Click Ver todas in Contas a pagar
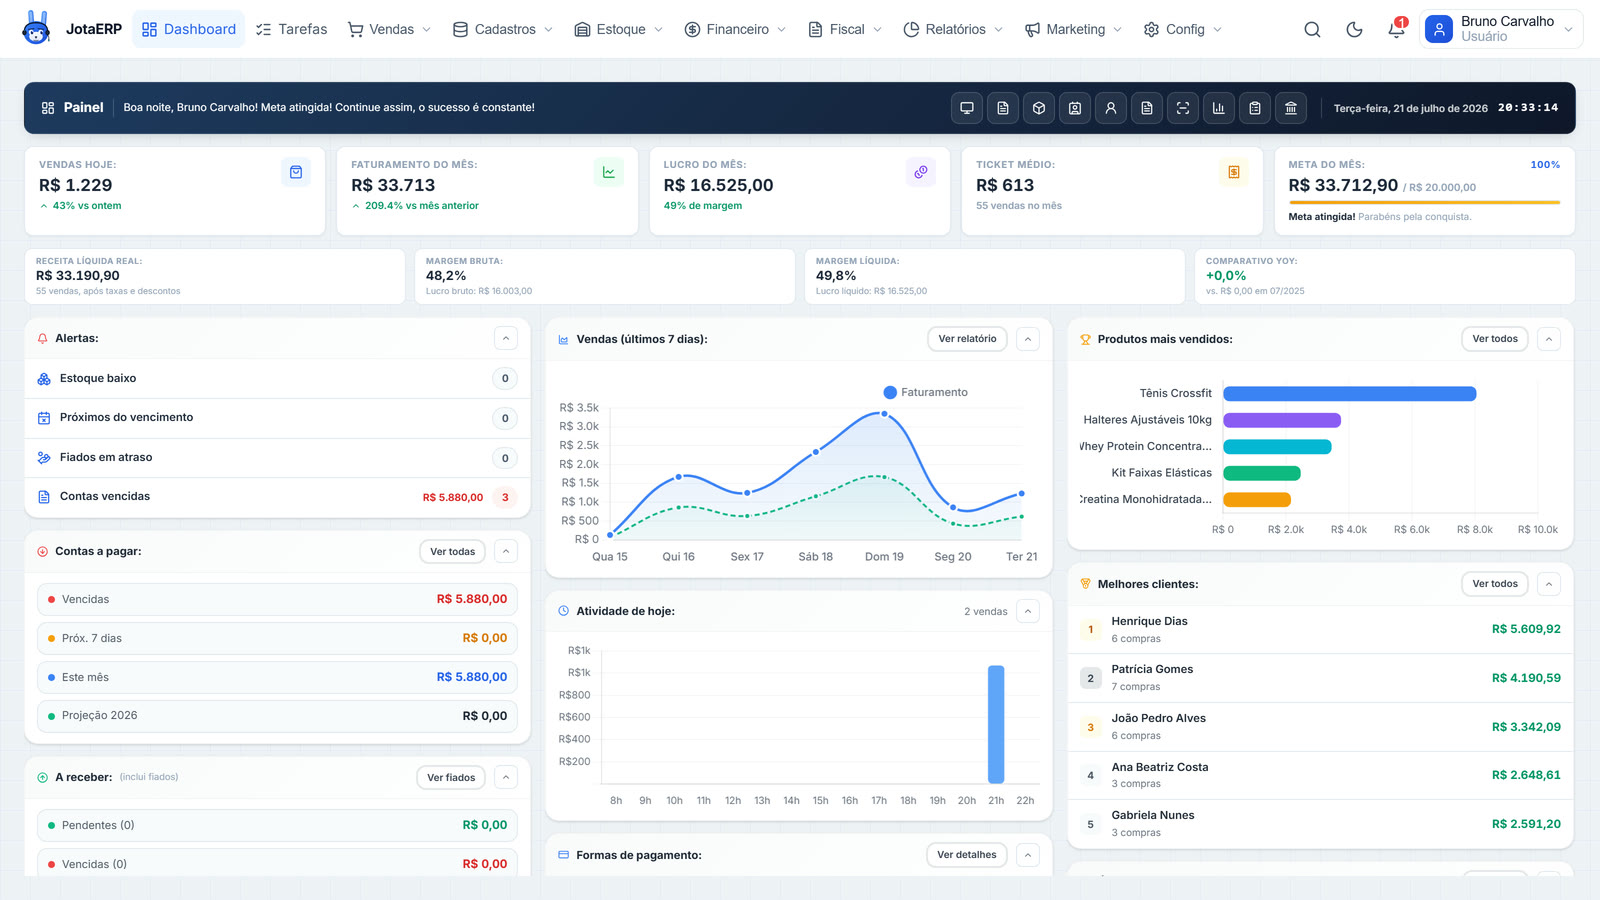1600x900 pixels. point(452,552)
